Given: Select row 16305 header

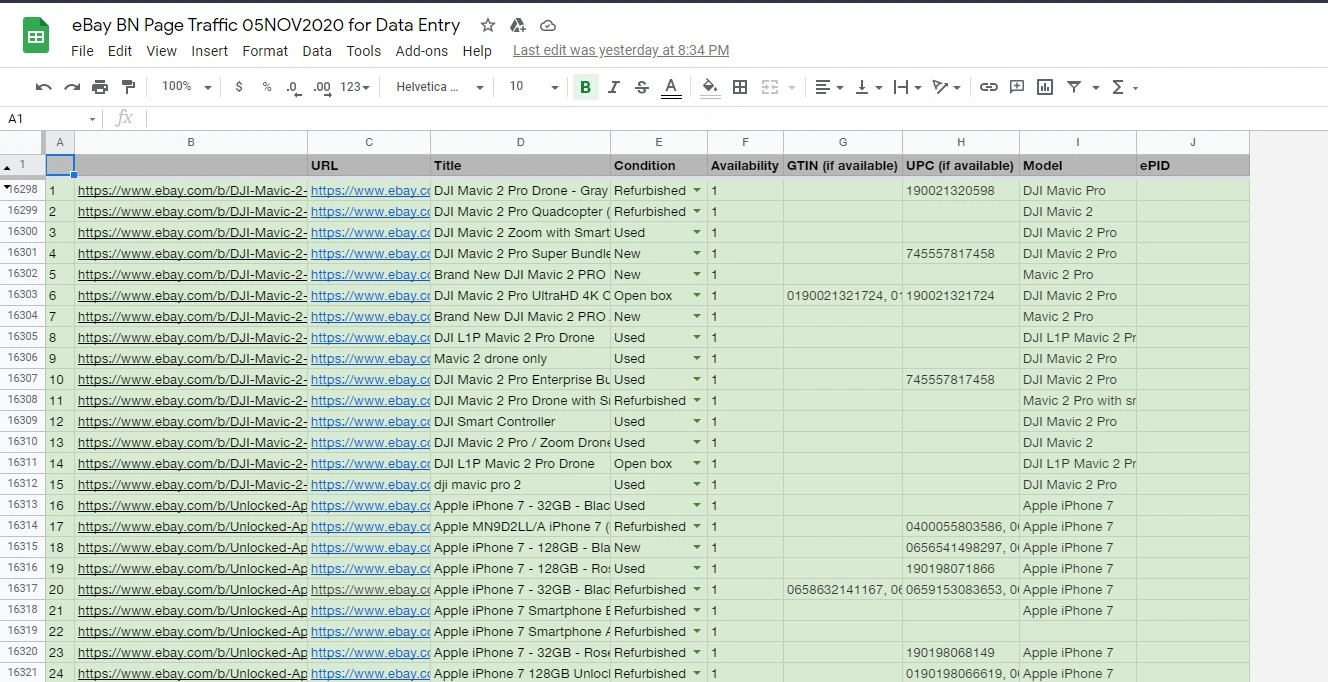Looking at the screenshot, I should point(22,337).
